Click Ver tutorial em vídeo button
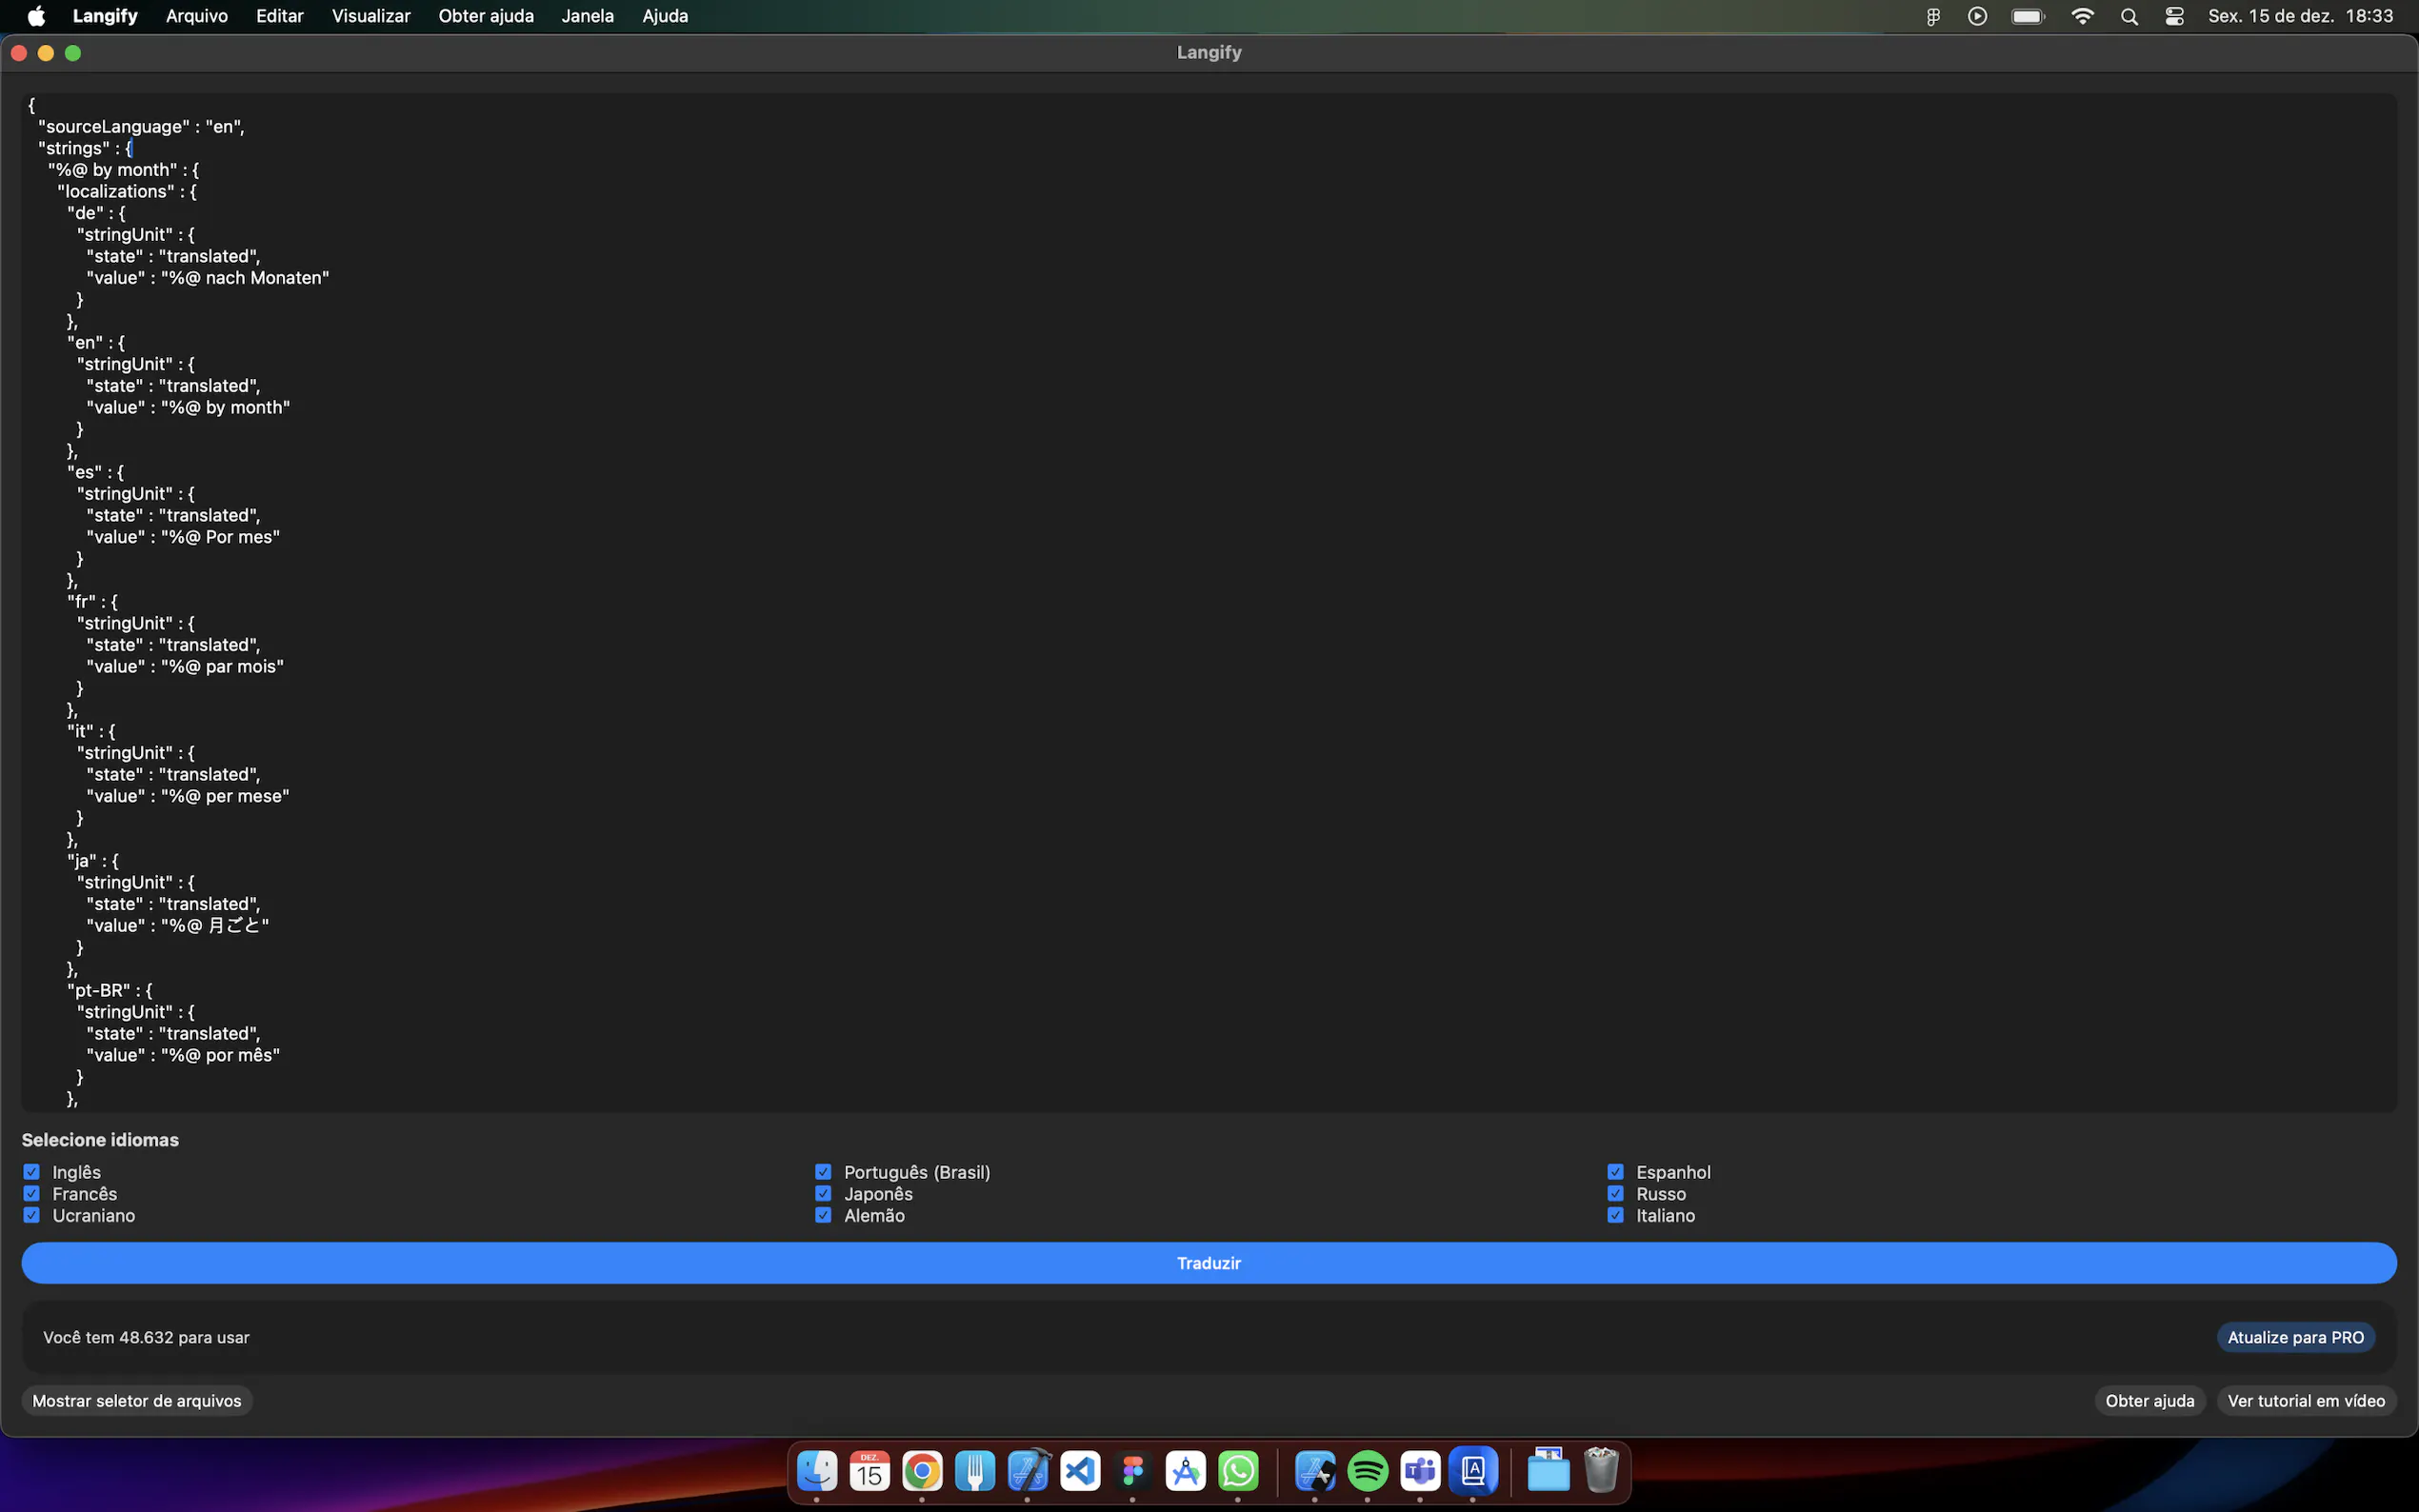 (2306, 1401)
